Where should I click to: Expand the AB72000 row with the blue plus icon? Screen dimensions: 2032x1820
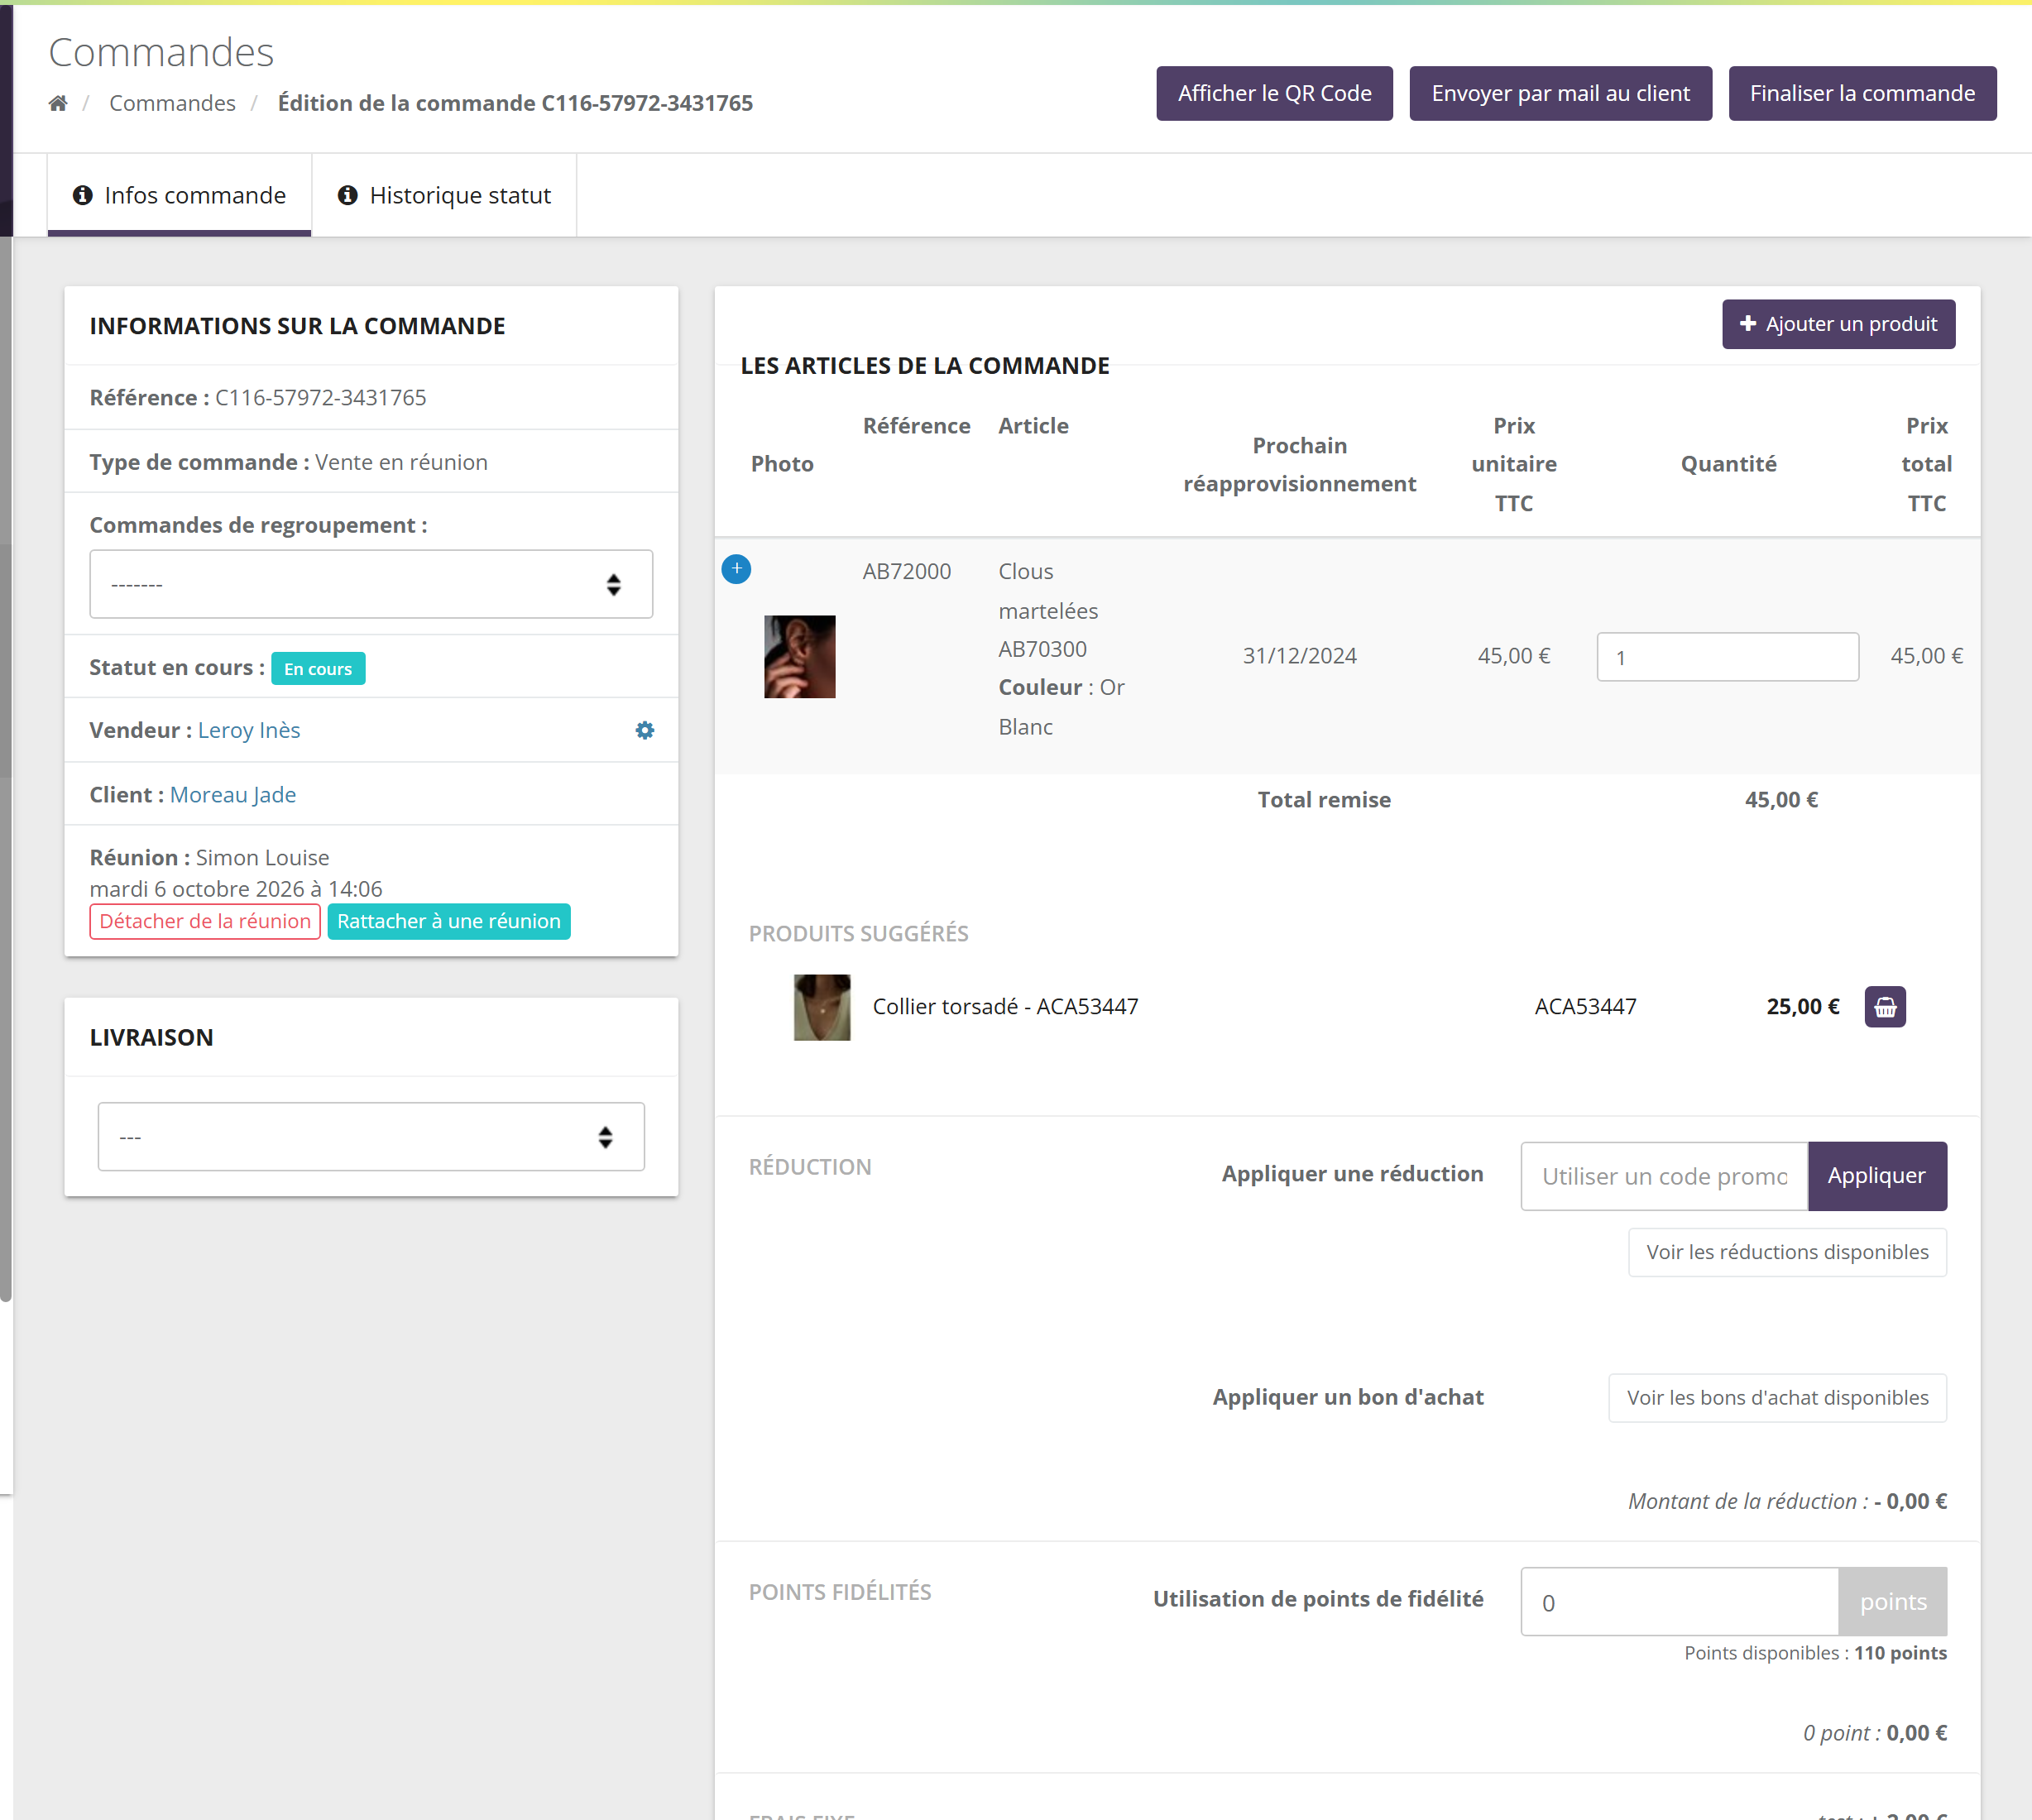tap(736, 569)
